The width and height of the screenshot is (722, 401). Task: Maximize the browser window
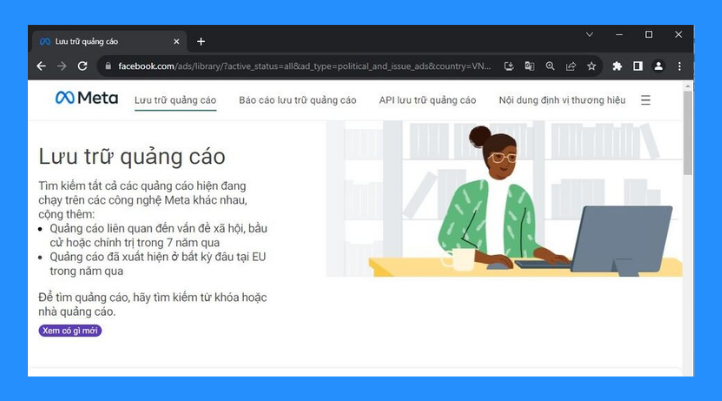click(649, 35)
